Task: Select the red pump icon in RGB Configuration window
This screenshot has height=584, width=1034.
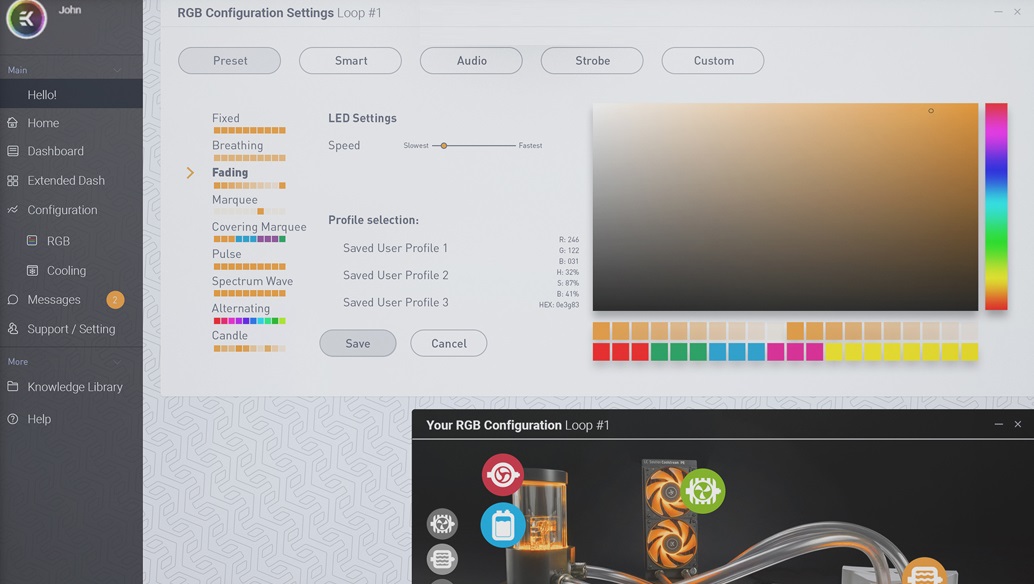Action: pos(502,474)
